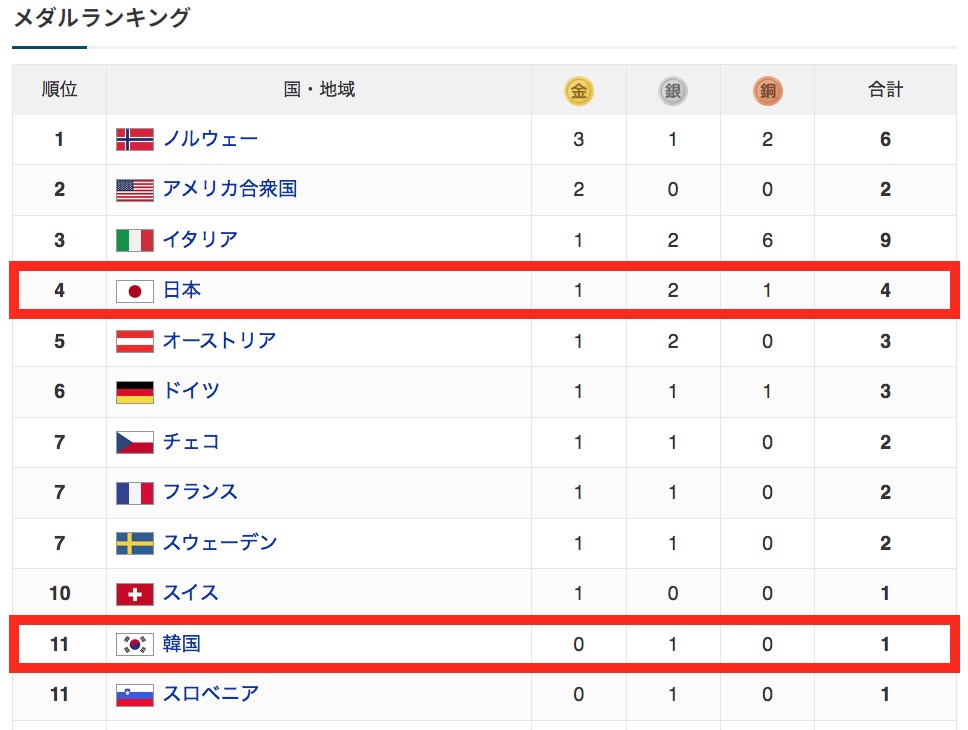Viewport: 968px width, 730px height.
Task: Click the 合計 column header
Action: (x=885, y=90)
